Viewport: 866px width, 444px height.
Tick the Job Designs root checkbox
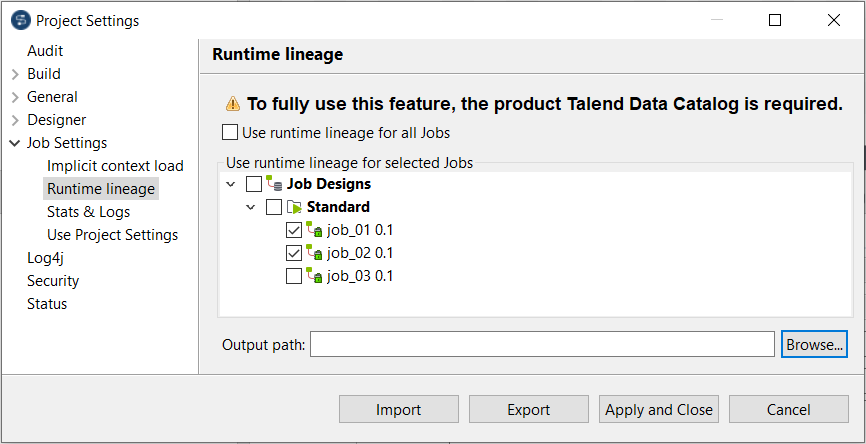pos(254,184)
